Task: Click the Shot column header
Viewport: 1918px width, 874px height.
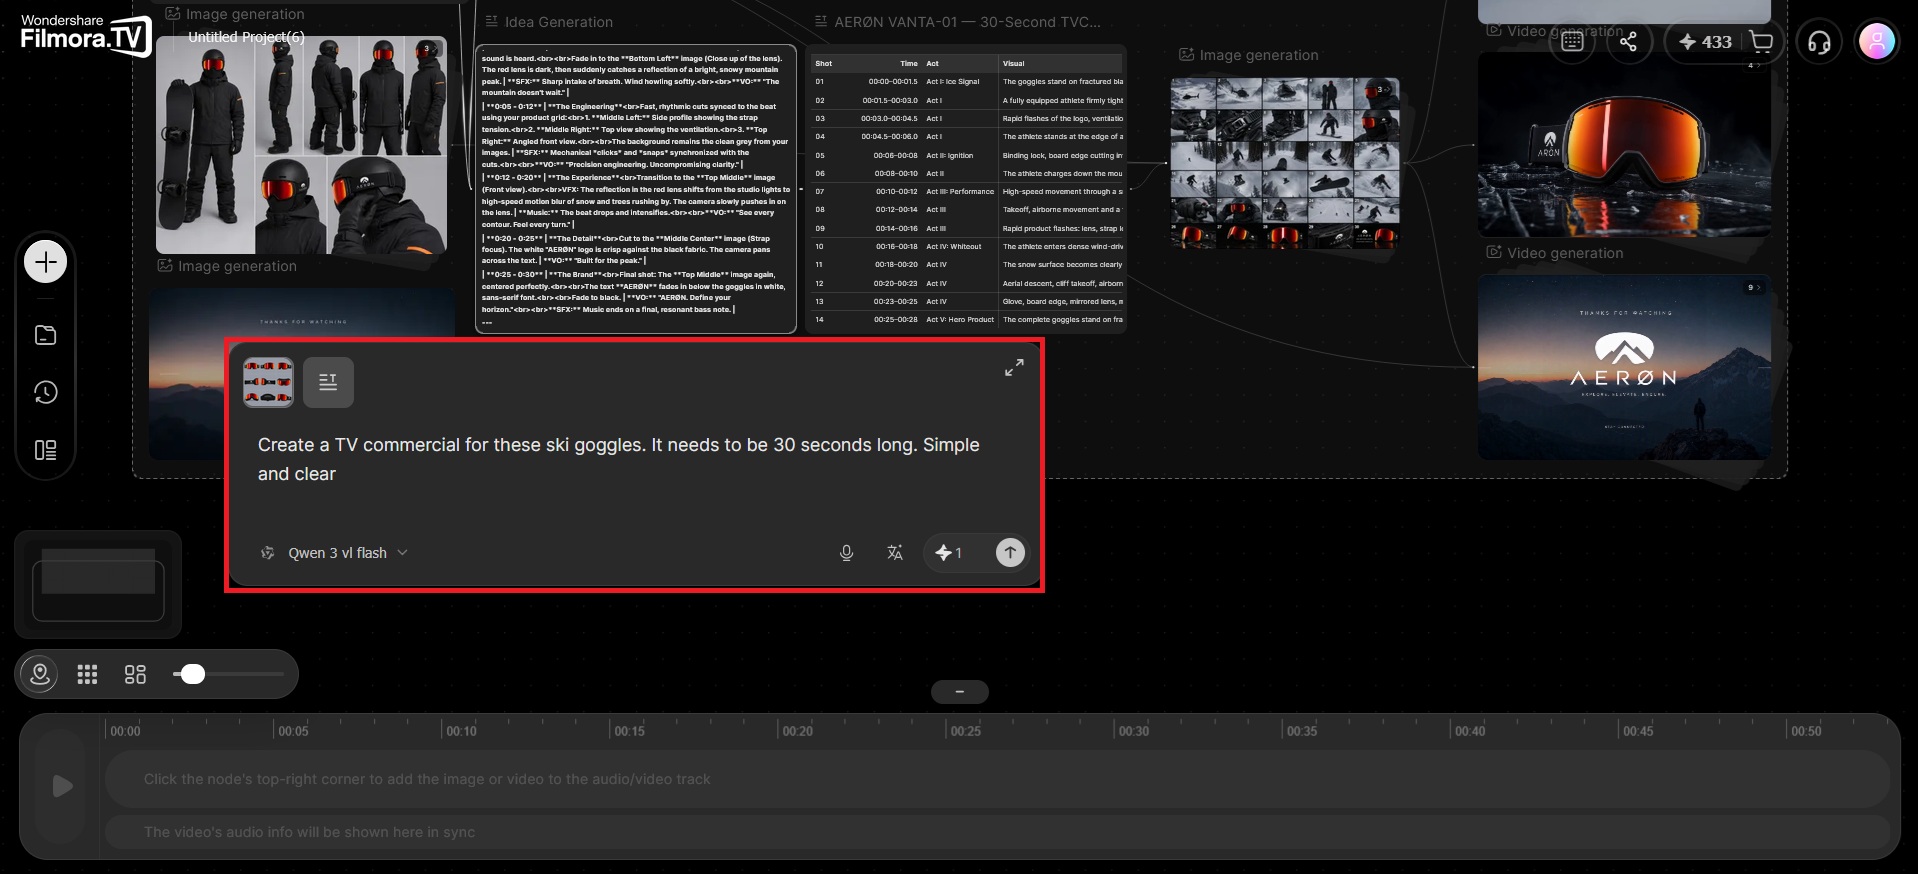Action: (823, 63)
